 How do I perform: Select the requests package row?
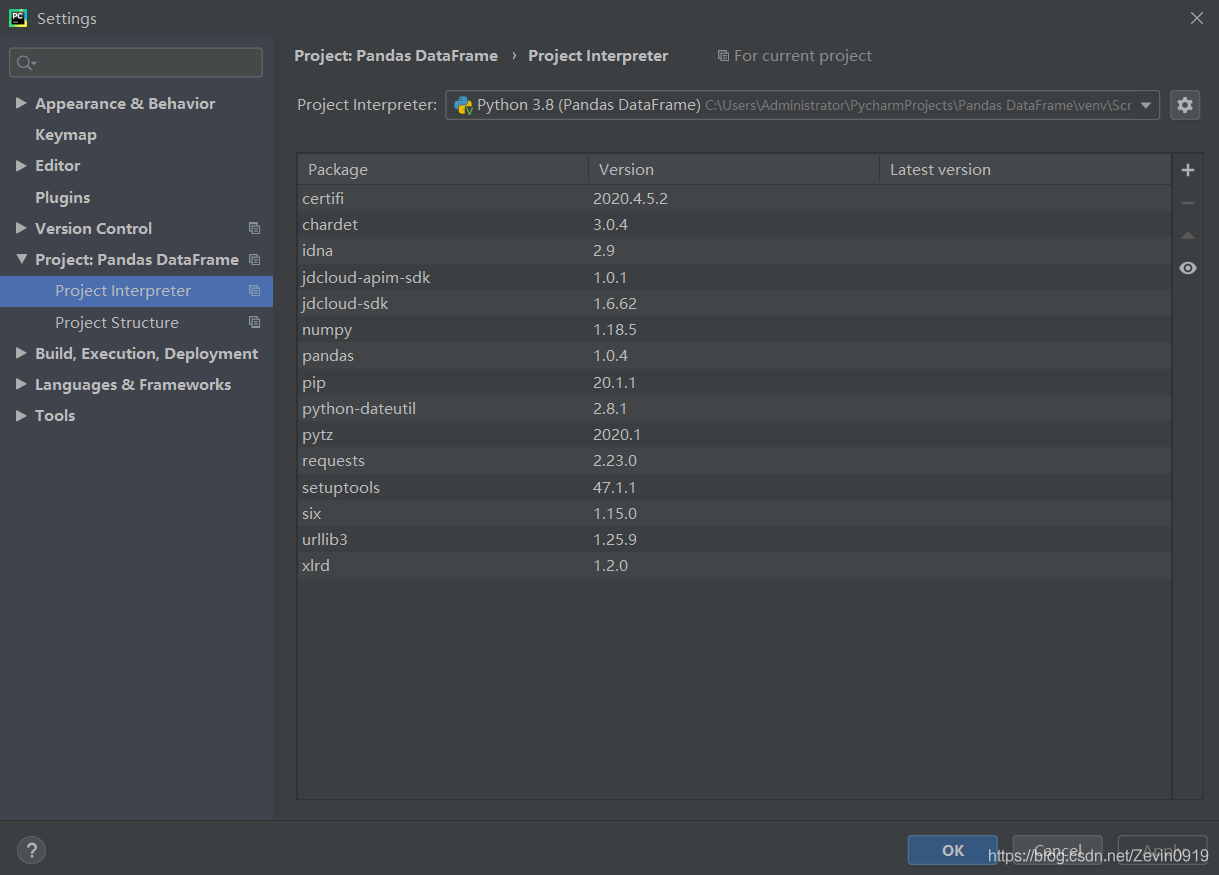(734, 460)
